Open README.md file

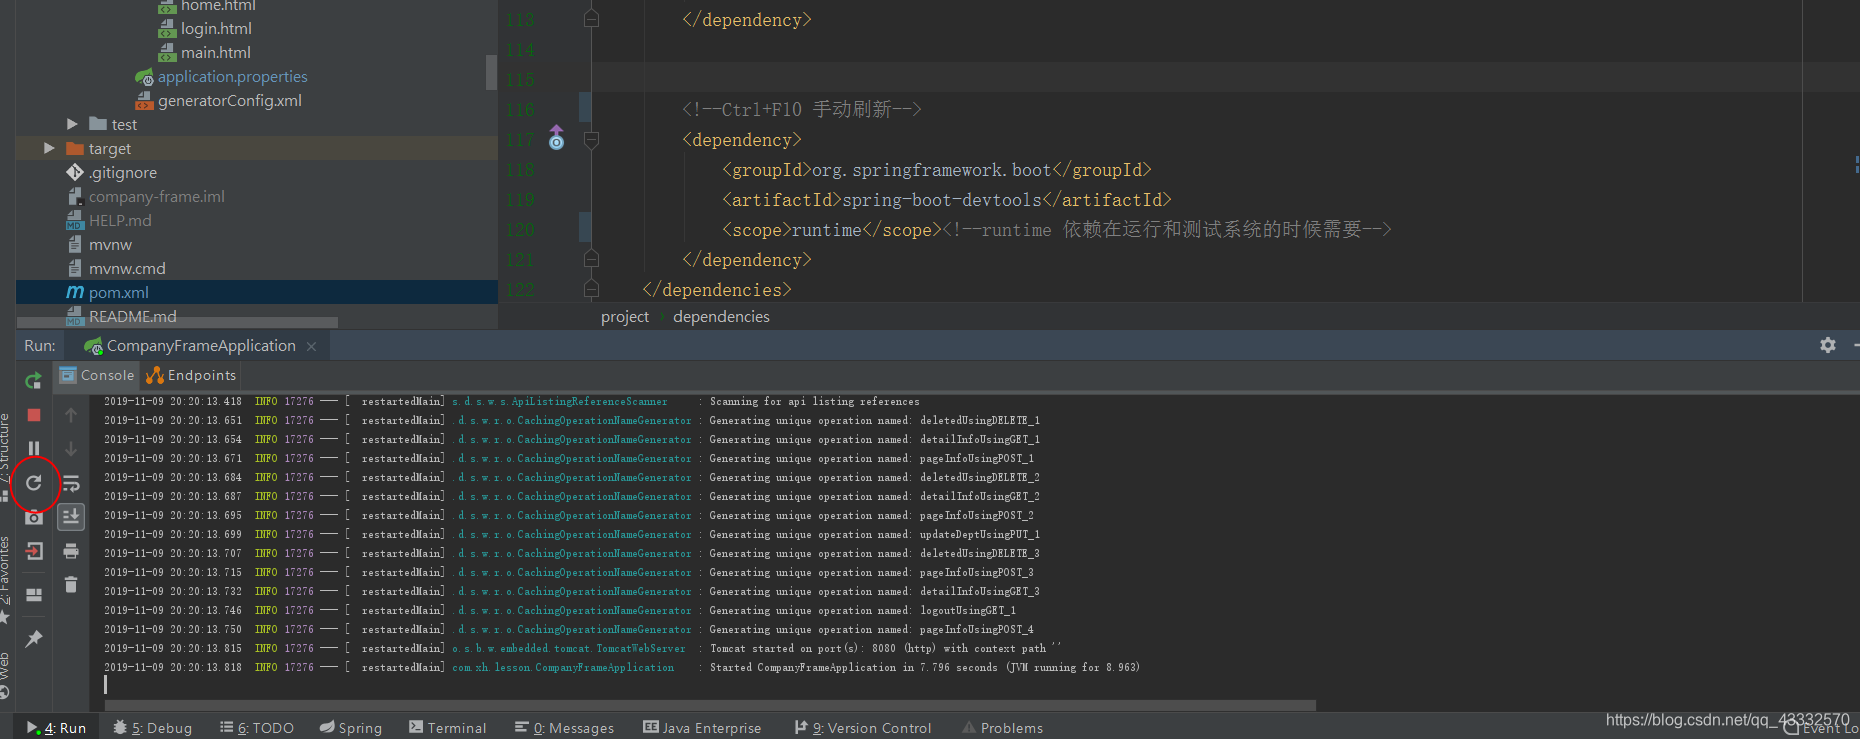coord(132,316)
